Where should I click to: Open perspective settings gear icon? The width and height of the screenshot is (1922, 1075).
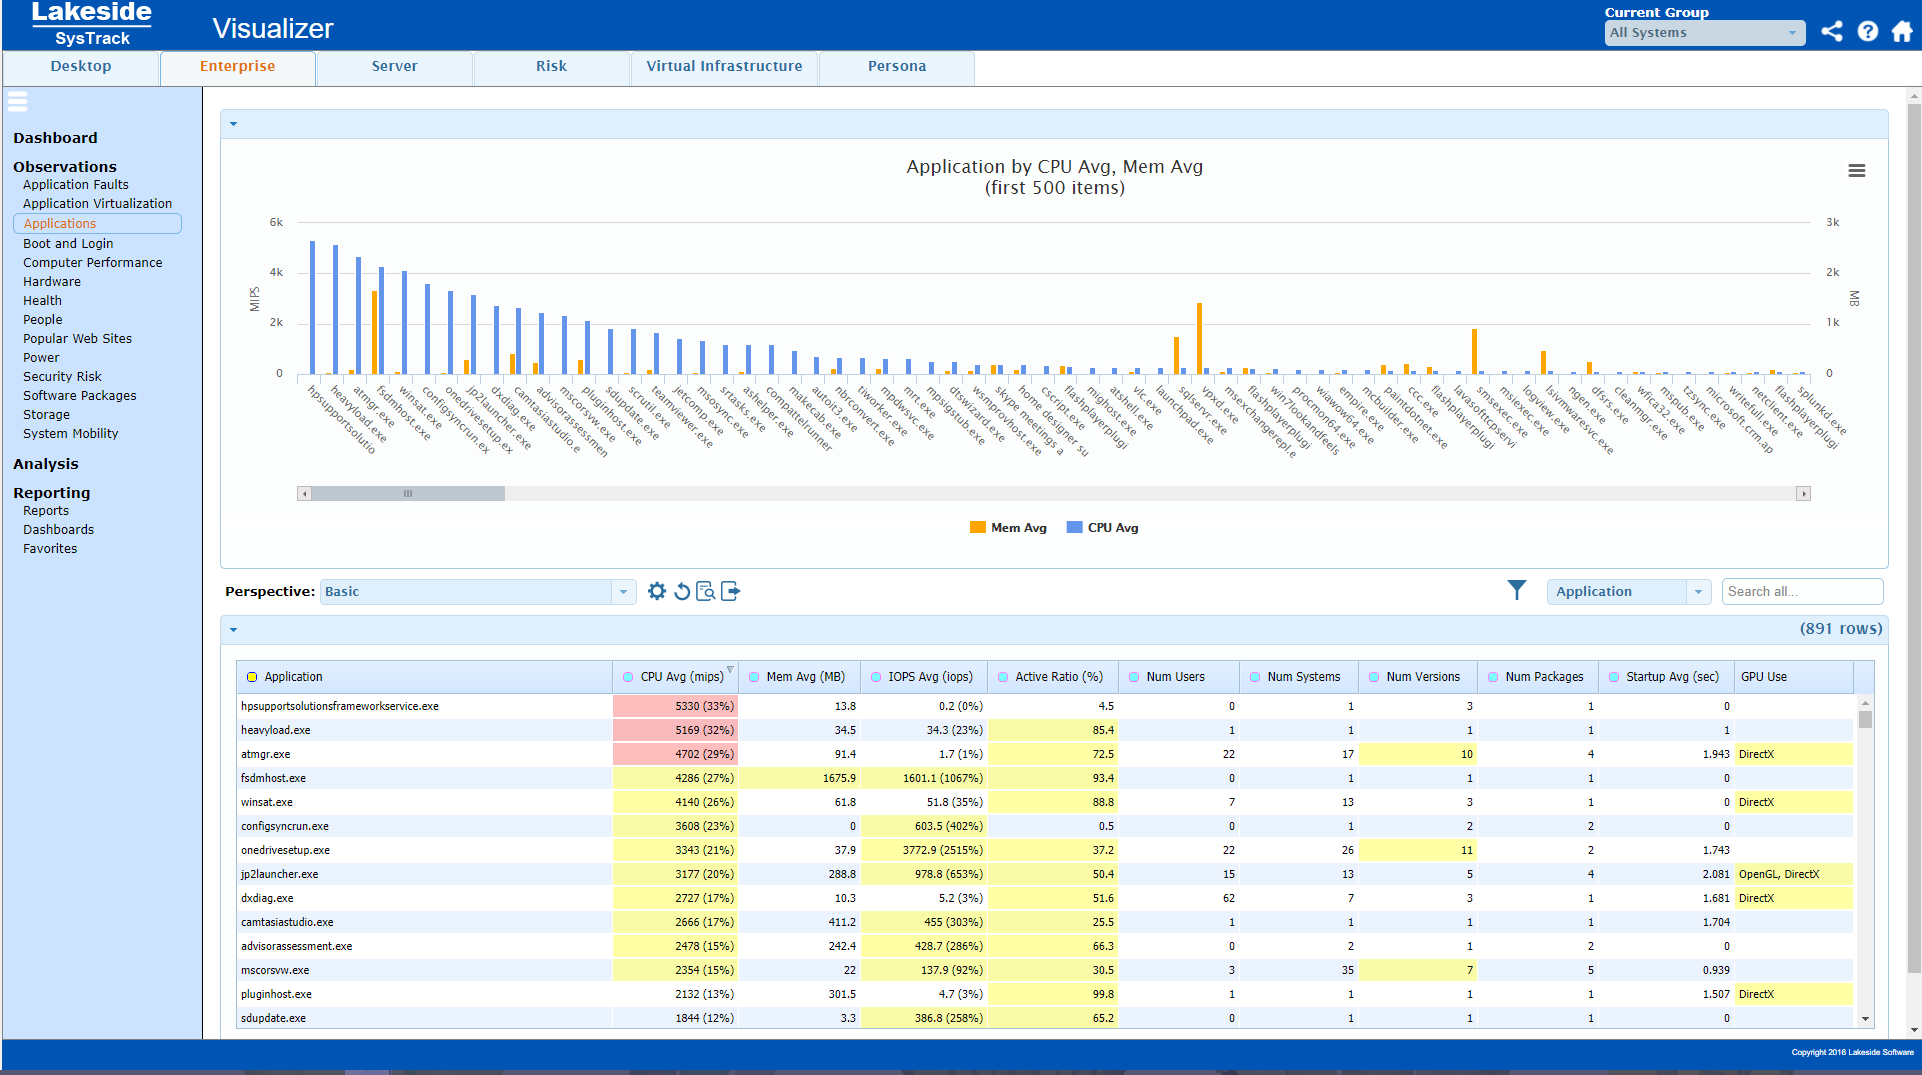tap(656, 591)
